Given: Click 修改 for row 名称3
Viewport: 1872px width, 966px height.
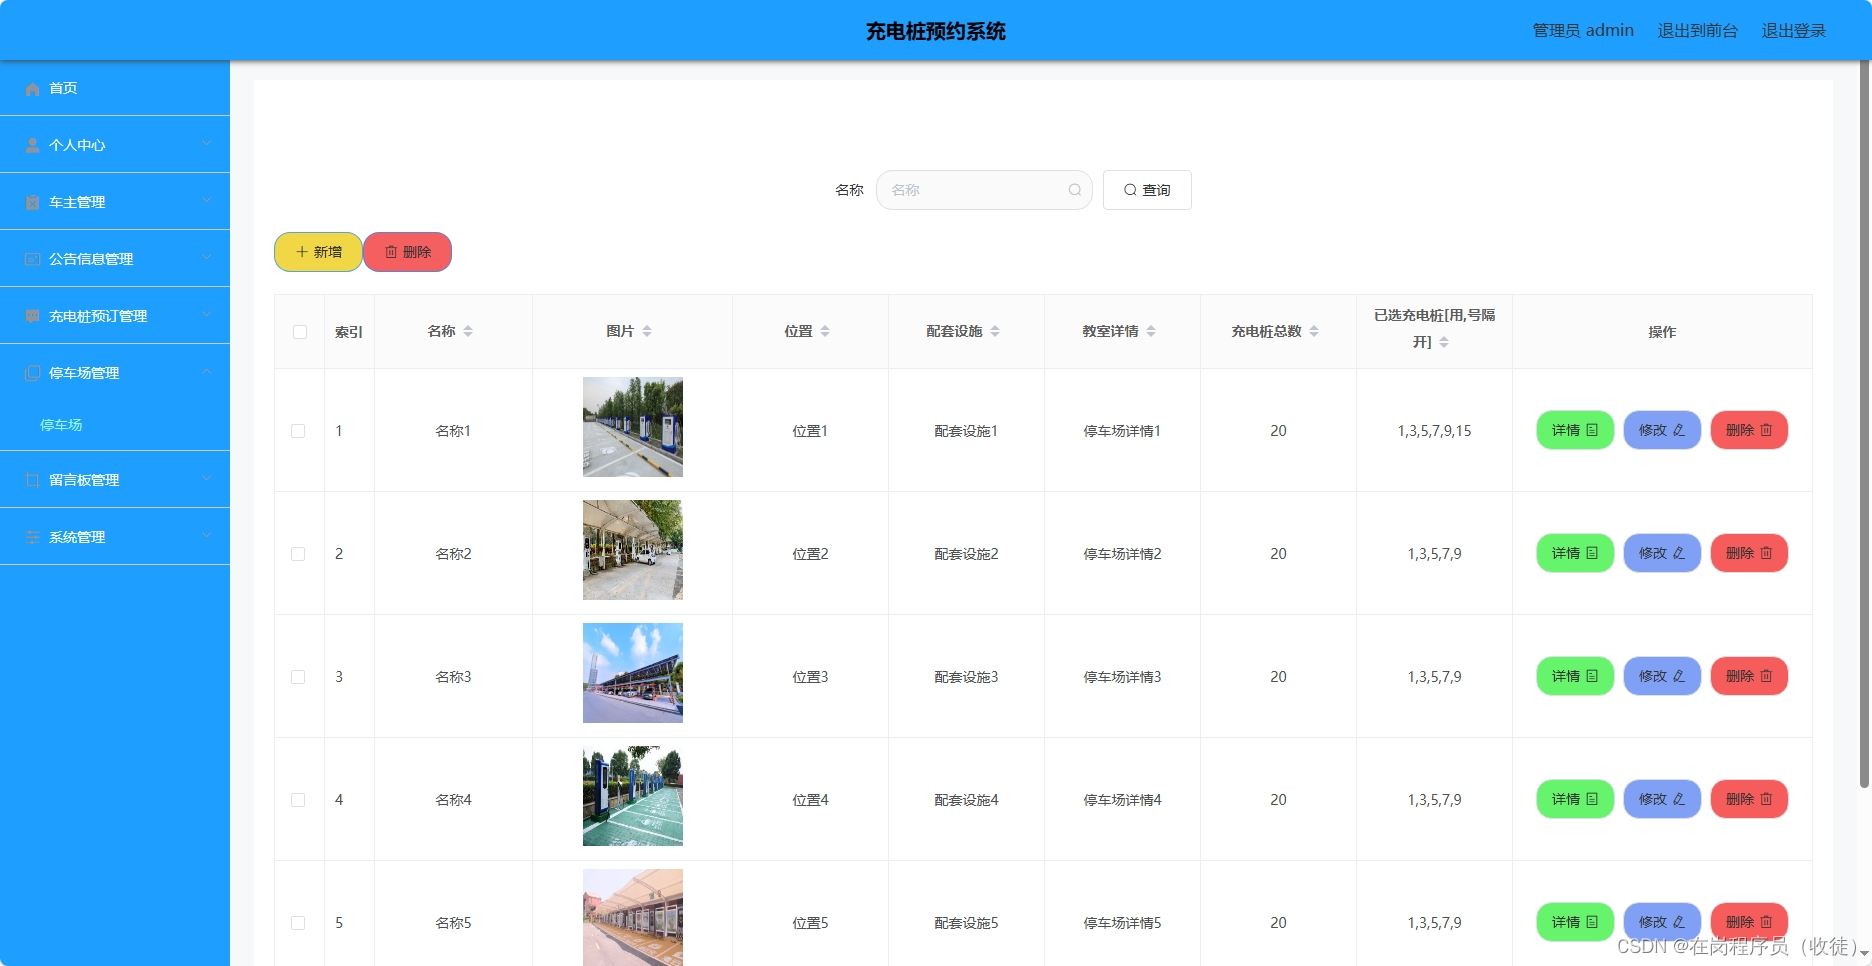Looking at the screenshot, I should tap(1662, 676).
